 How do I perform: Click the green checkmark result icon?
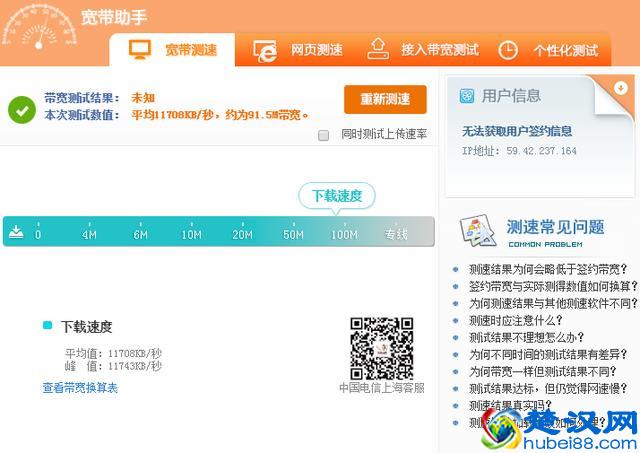pos(22,110)
